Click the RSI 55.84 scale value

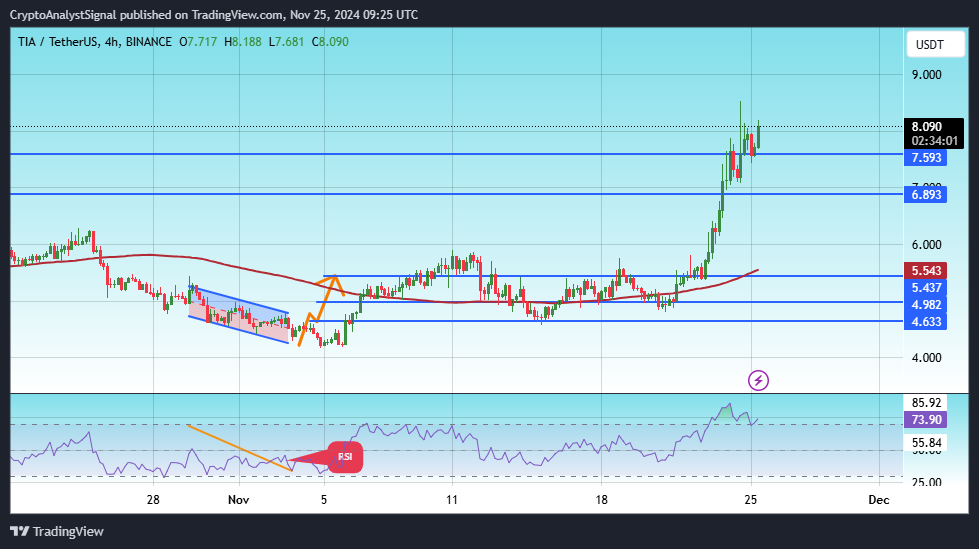(x=927, y=443)
